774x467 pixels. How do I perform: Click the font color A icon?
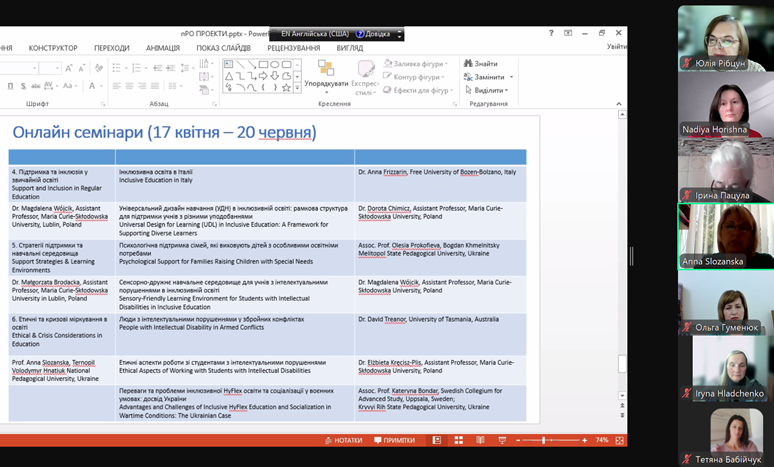pos(92,86)
